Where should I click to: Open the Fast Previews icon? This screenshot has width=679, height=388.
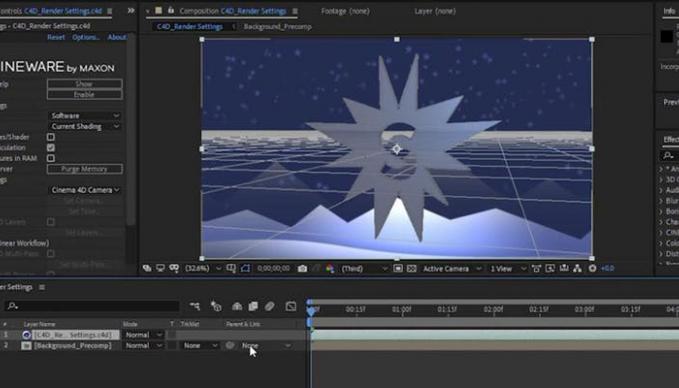point(550,268)
